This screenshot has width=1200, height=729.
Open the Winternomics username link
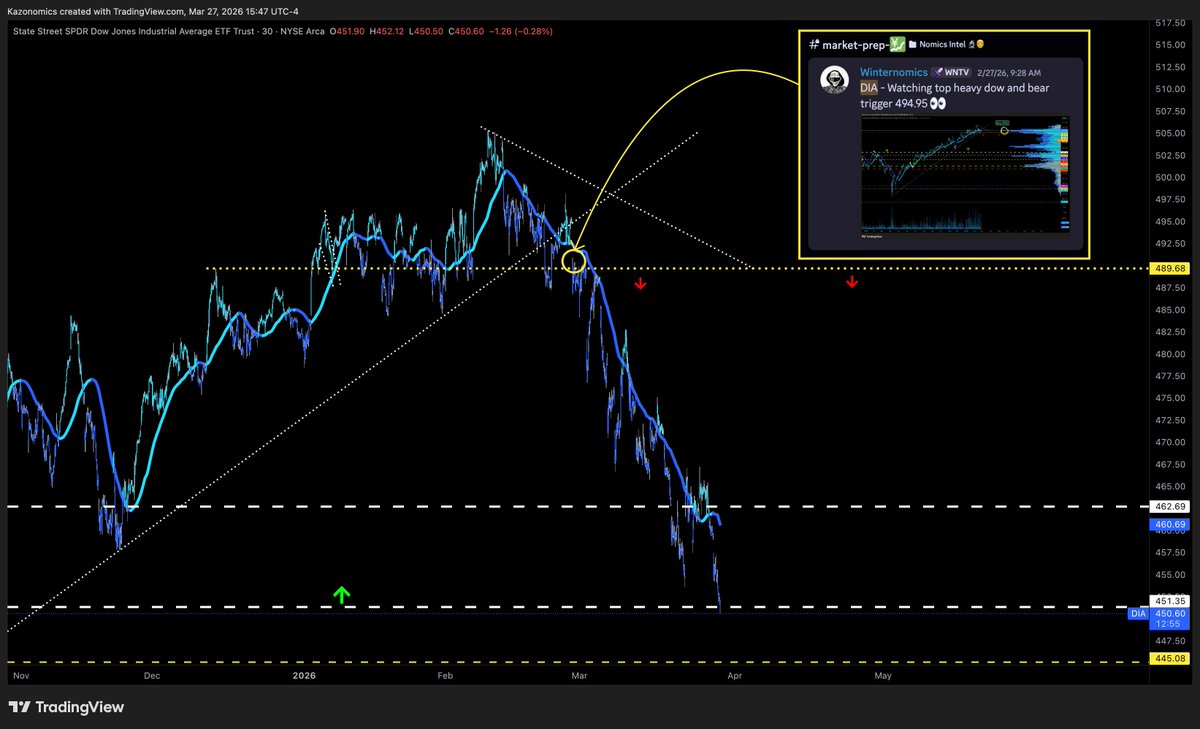[x=894, y=73]
